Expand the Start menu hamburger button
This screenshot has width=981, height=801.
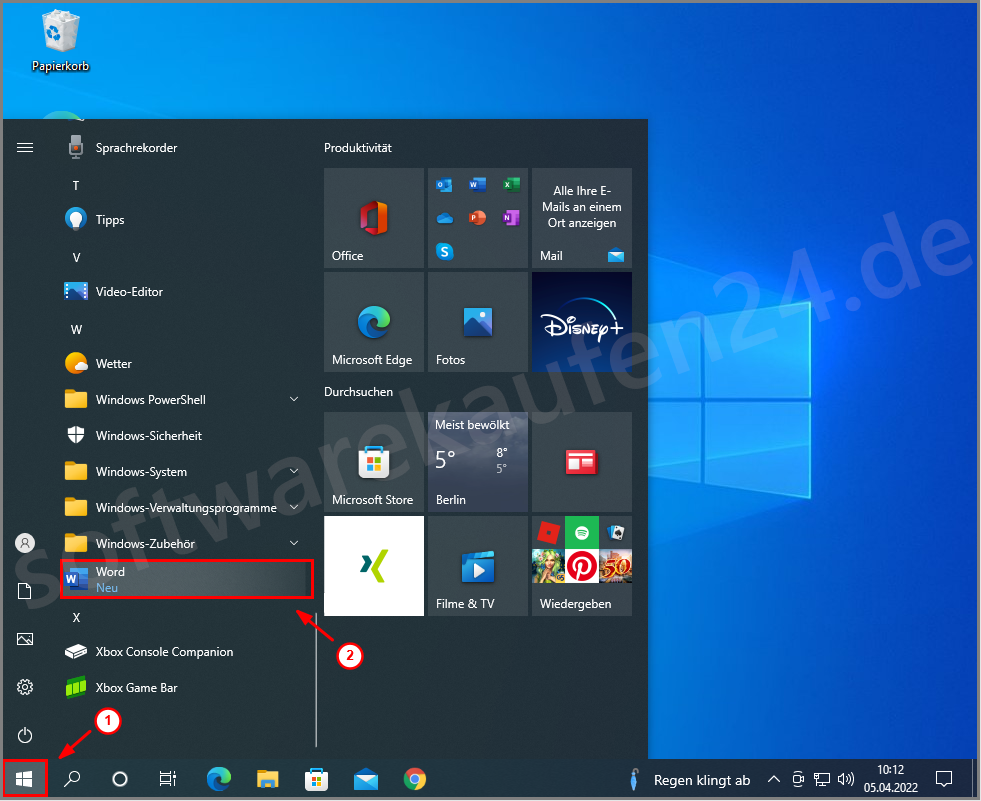pos(25,148)
